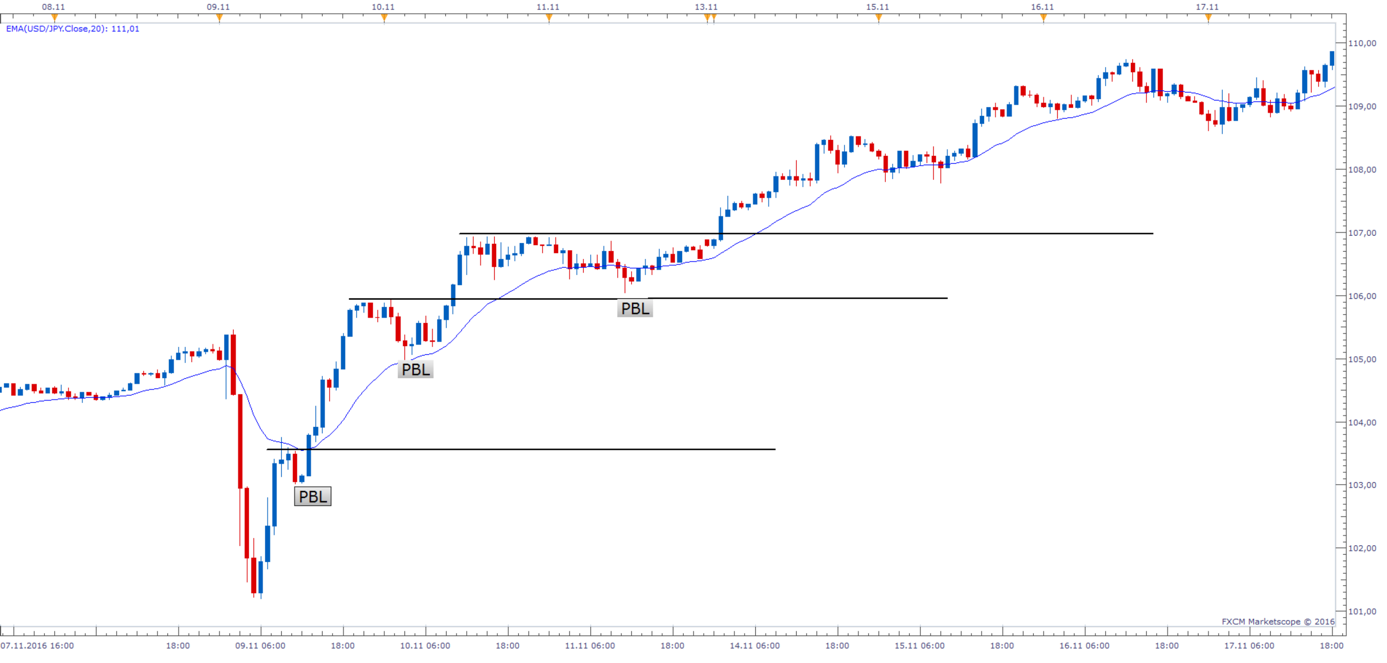This screenshot has width=1387, height=663.
Task: Click the 11.11 orange day marker
Action: [549, 19]
